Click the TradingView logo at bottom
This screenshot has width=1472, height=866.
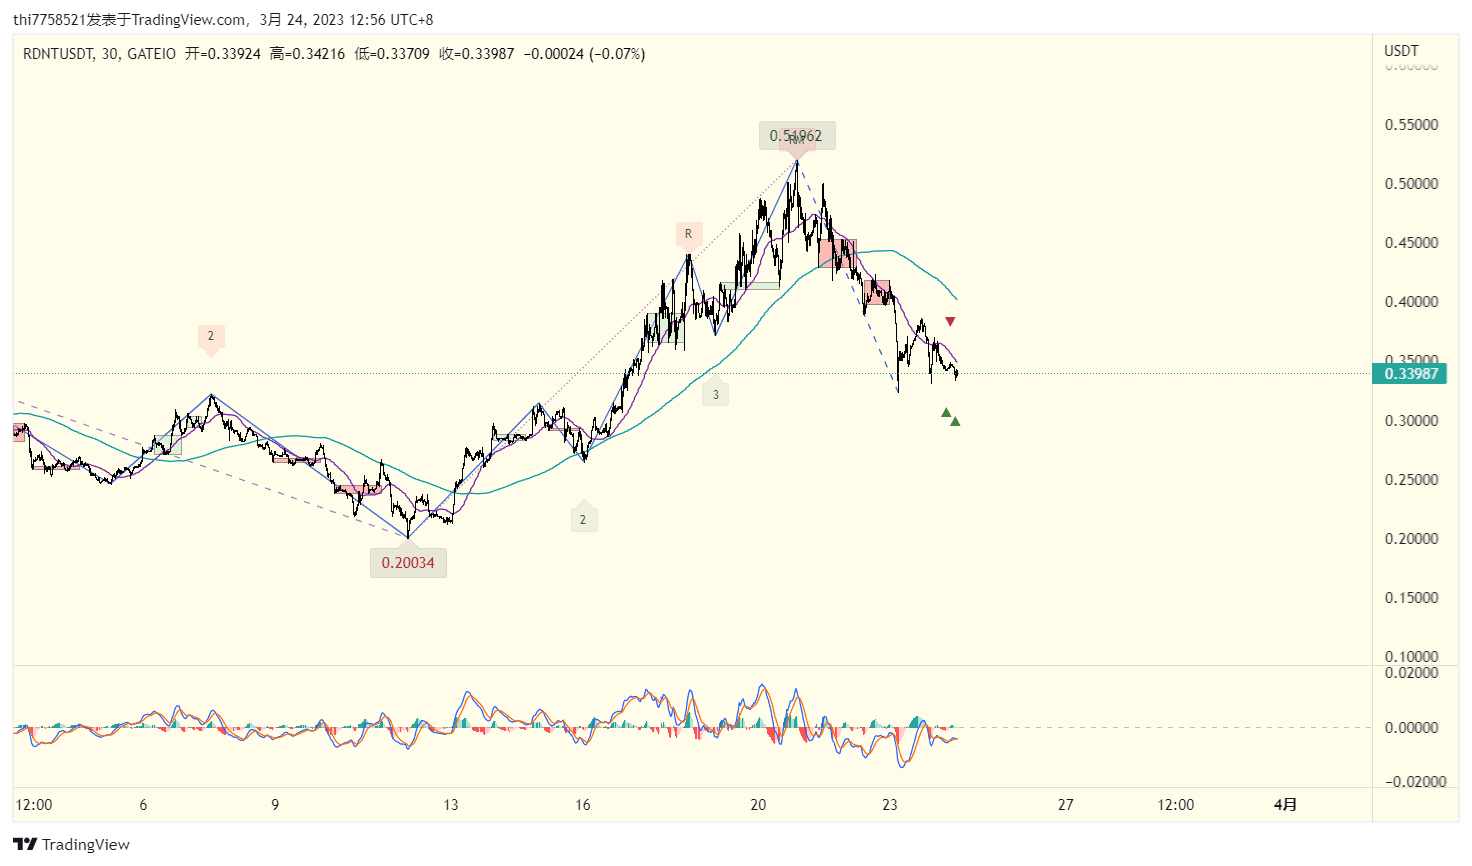click(x=71, y=844)
